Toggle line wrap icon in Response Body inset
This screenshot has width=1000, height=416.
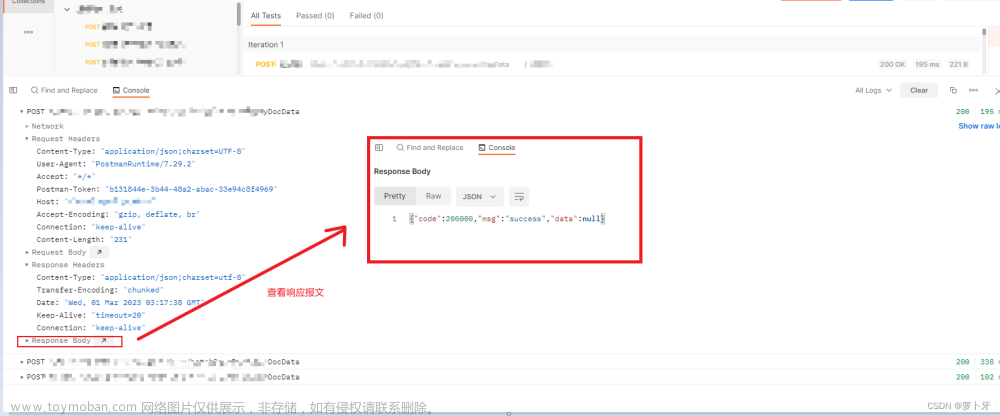click(x=518, y=197)
